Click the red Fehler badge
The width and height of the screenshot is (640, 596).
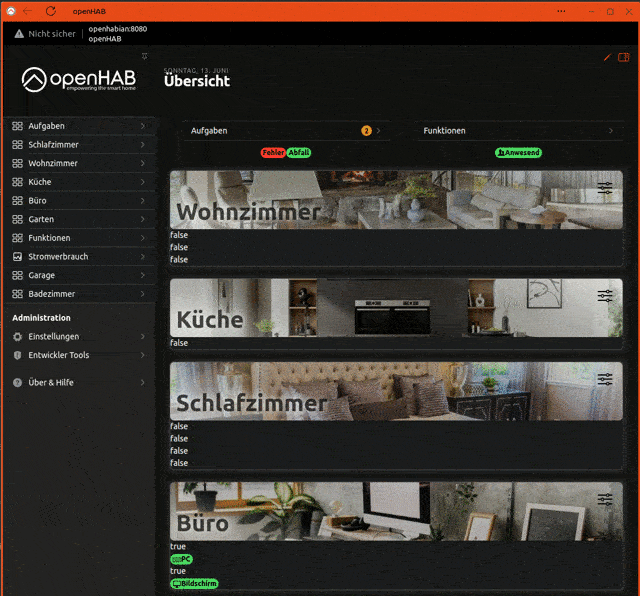pyautogui.click(x=273, y=153)
